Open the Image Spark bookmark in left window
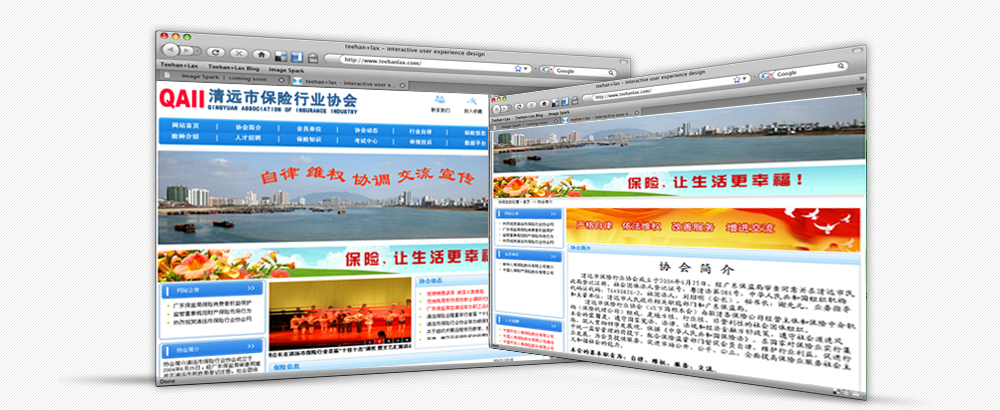Viewport: 1000px width, 410px height. [286, 70]
